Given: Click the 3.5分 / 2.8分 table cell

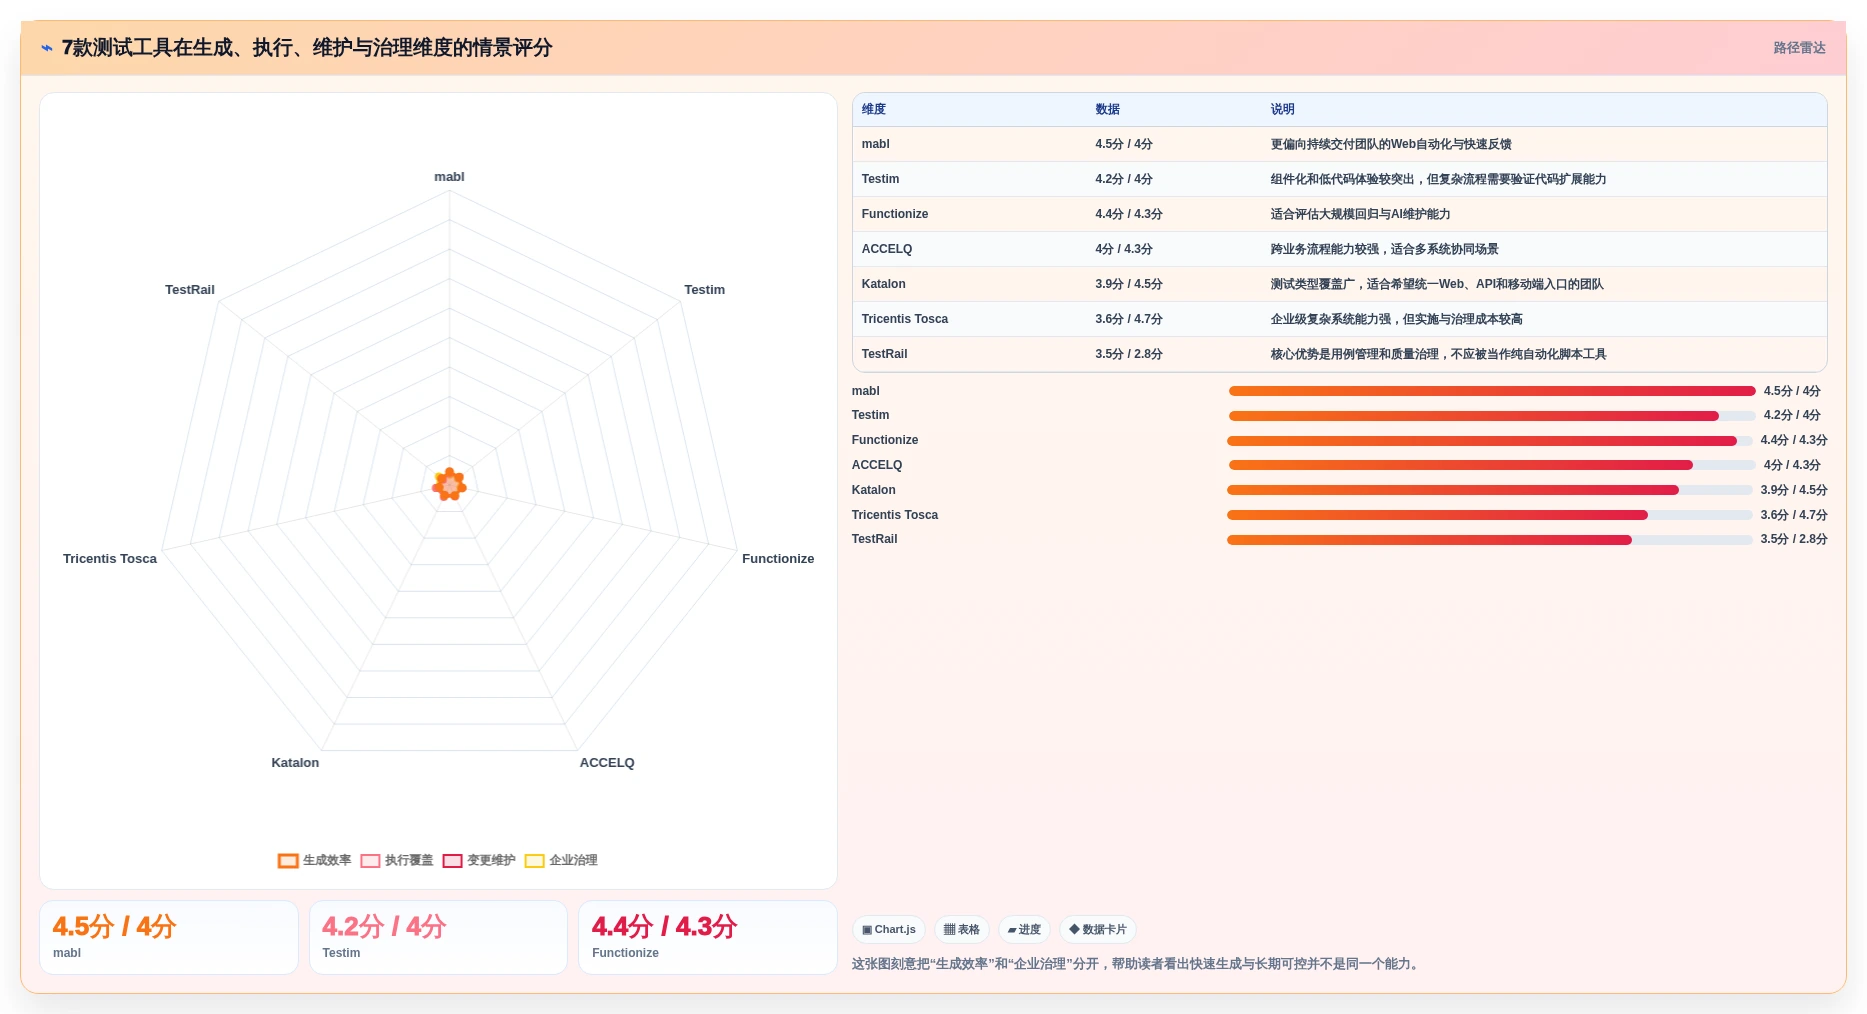Looking at the screenshot, I should 1128,354.
